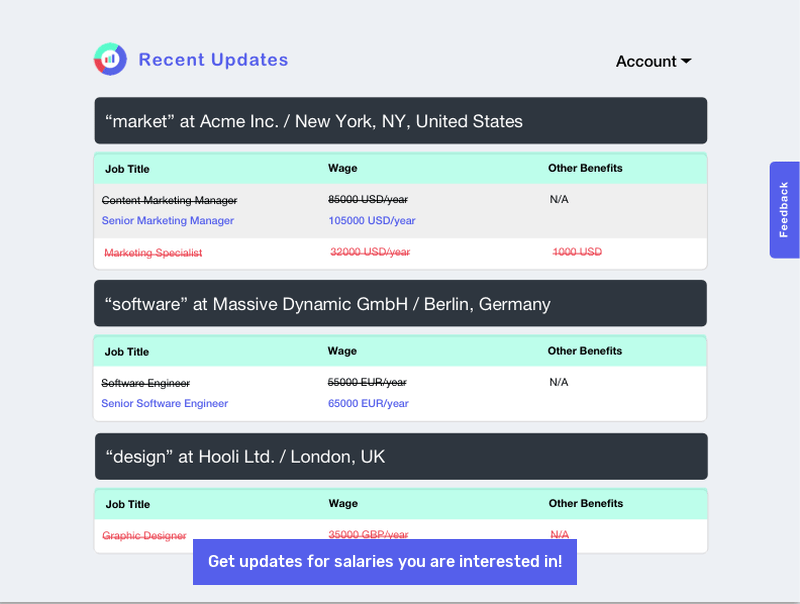Click the deleted Graphic Designer entry
The image size is (800, 604).
(x=144, y=535)
